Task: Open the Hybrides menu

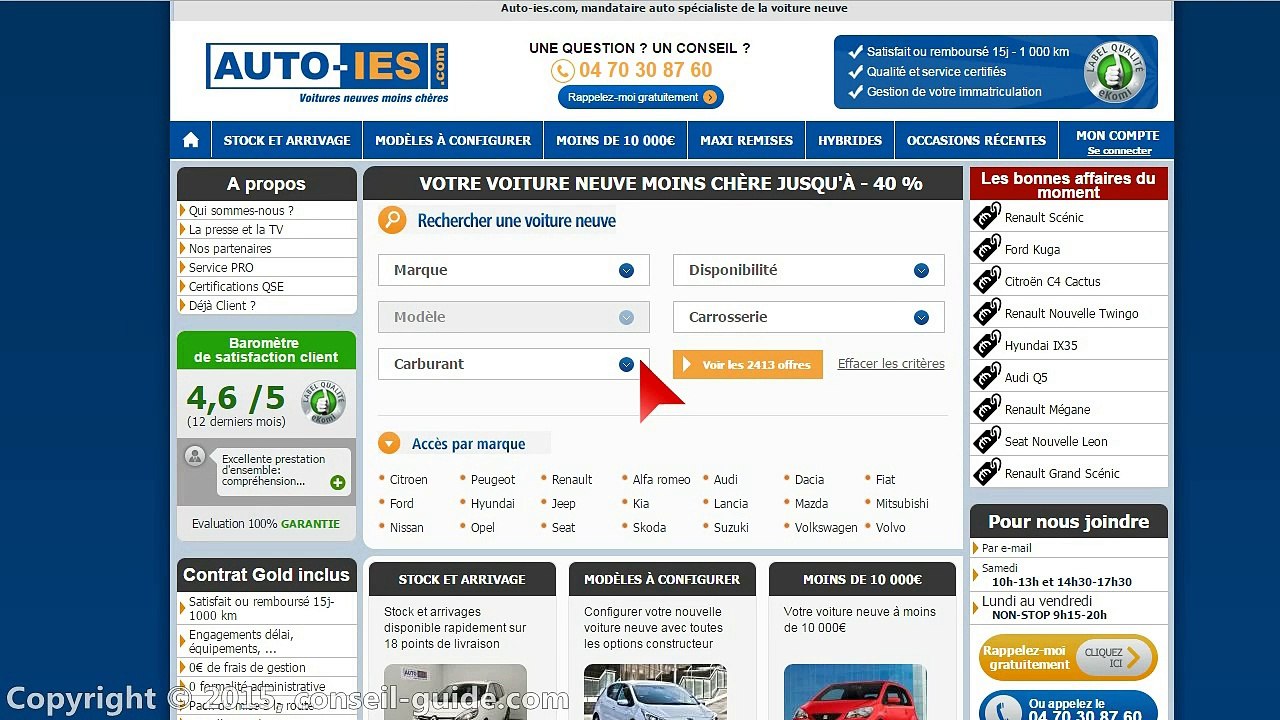Action: pos(850,140)
